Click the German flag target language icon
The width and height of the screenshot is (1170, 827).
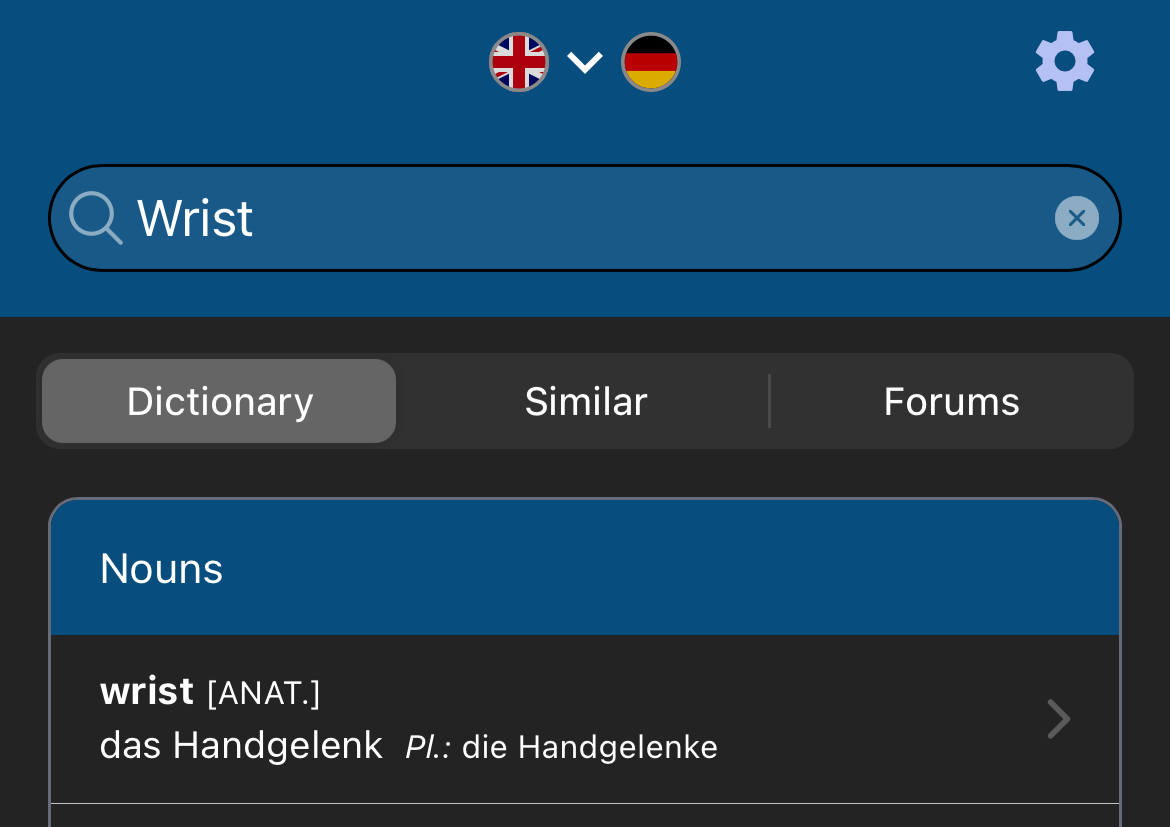tap(651, 62)
